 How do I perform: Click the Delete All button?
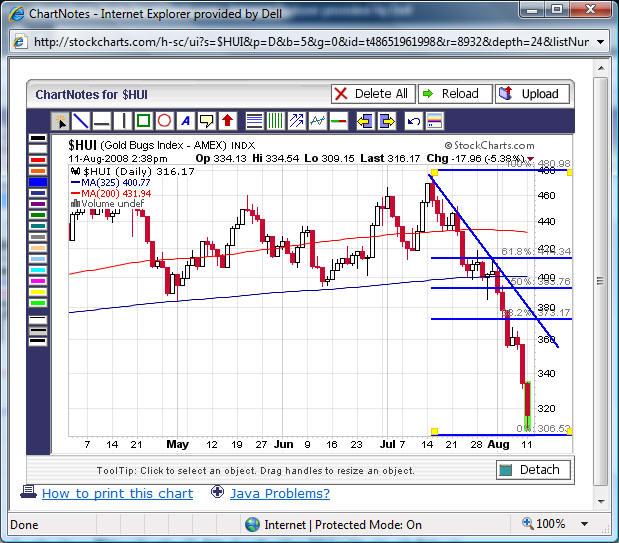[x=373, y=94]
